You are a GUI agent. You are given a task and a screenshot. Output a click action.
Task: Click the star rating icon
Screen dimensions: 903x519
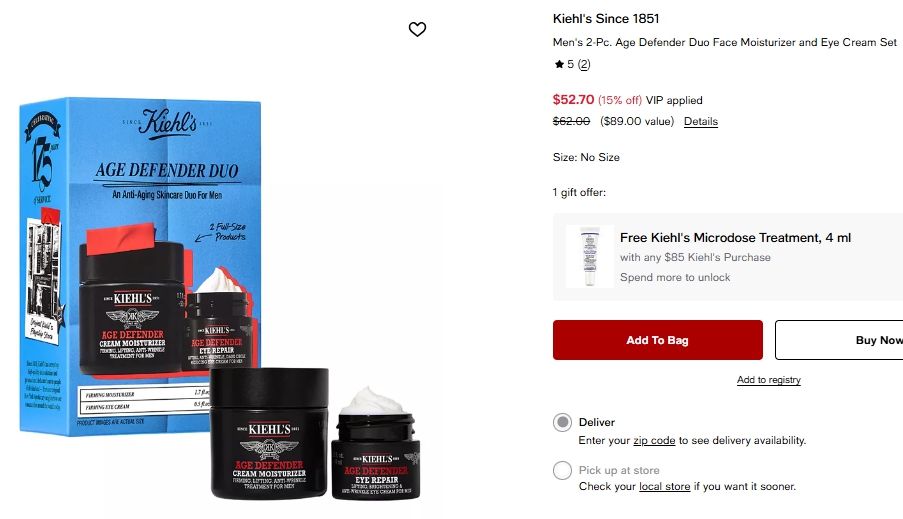click(x=559, y=64)
